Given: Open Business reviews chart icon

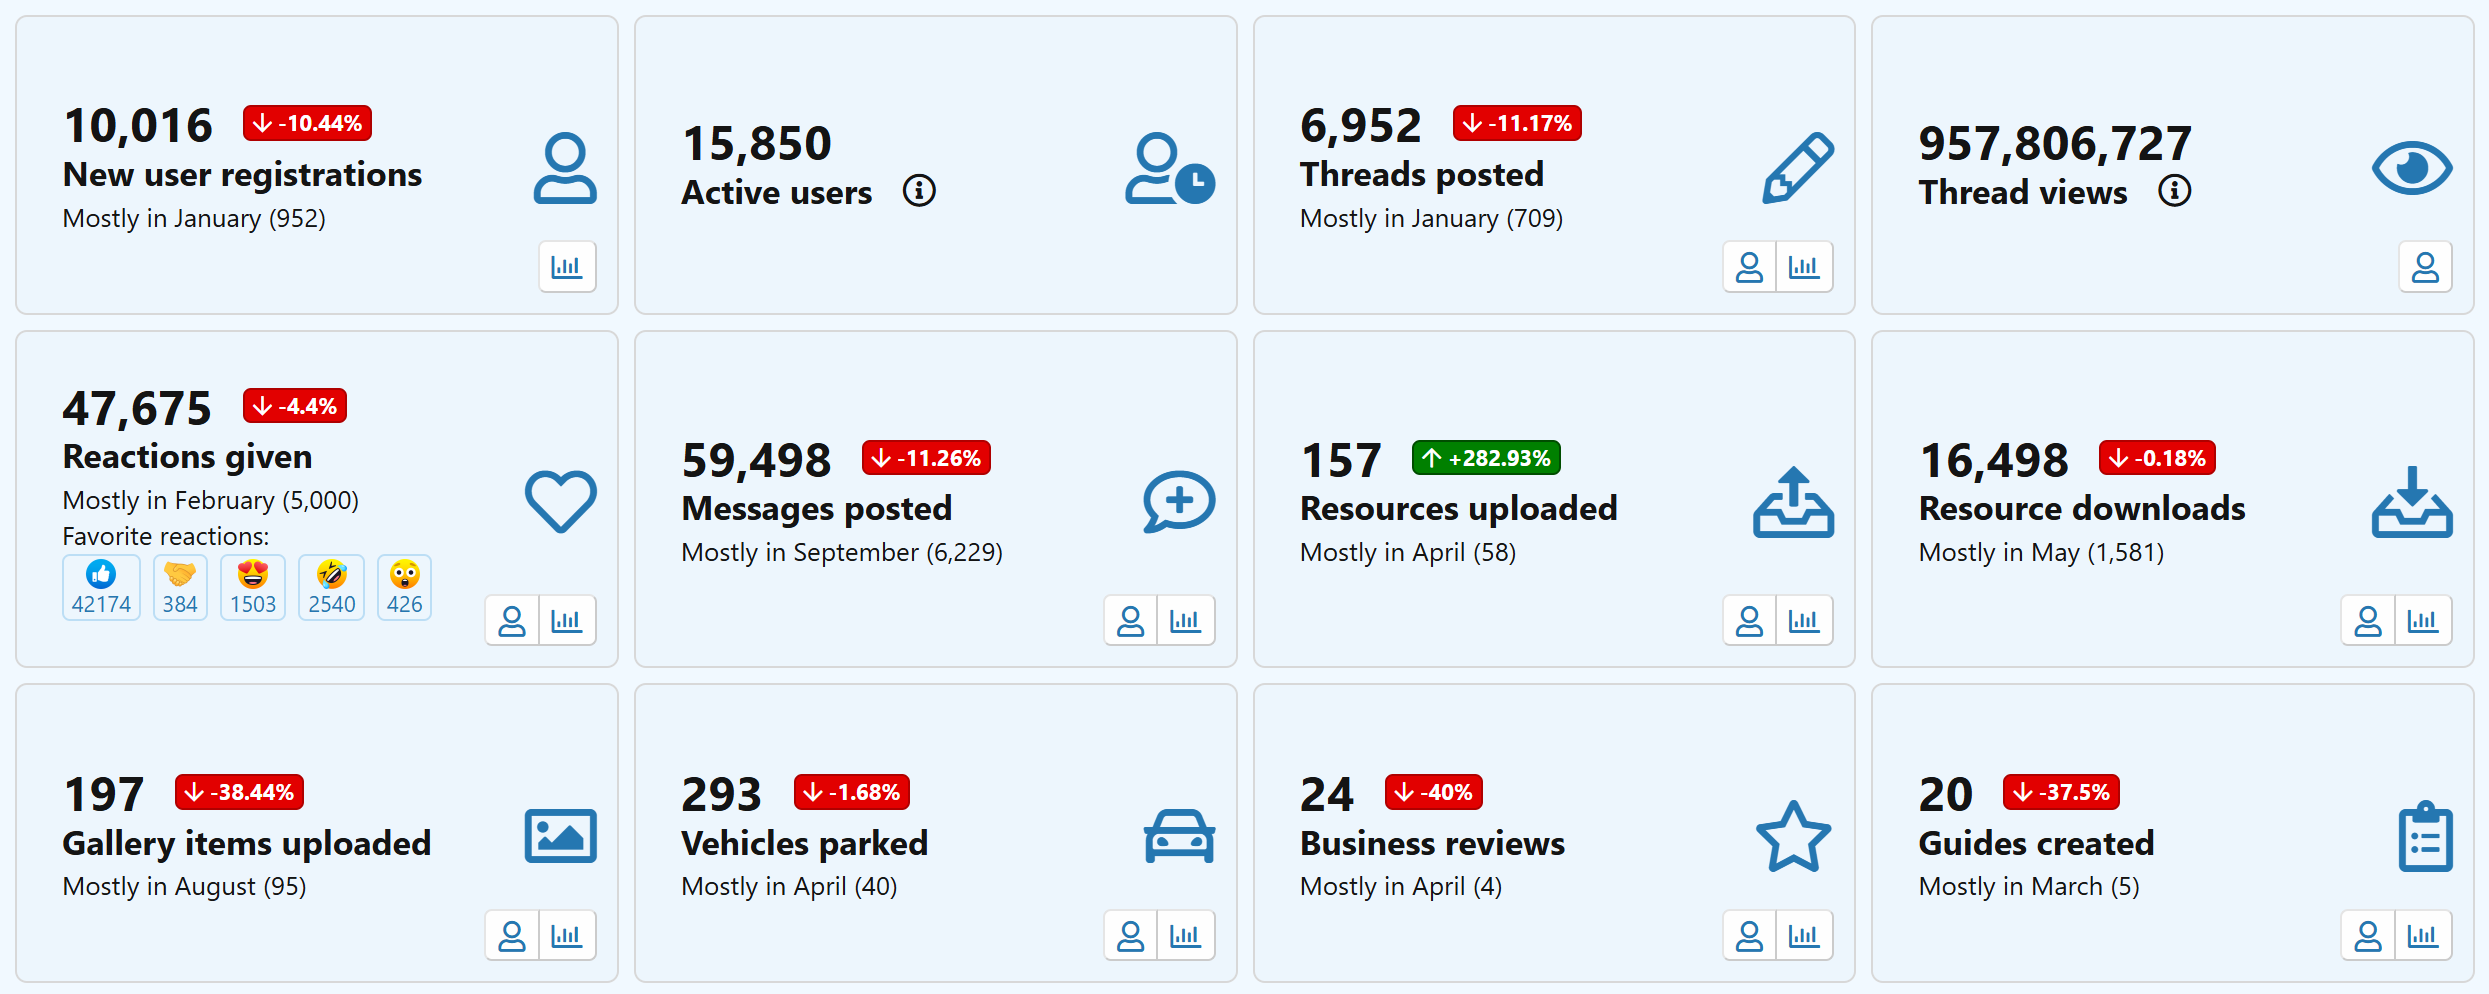Looking at the screenshot, I should (x=1804, y=936).
